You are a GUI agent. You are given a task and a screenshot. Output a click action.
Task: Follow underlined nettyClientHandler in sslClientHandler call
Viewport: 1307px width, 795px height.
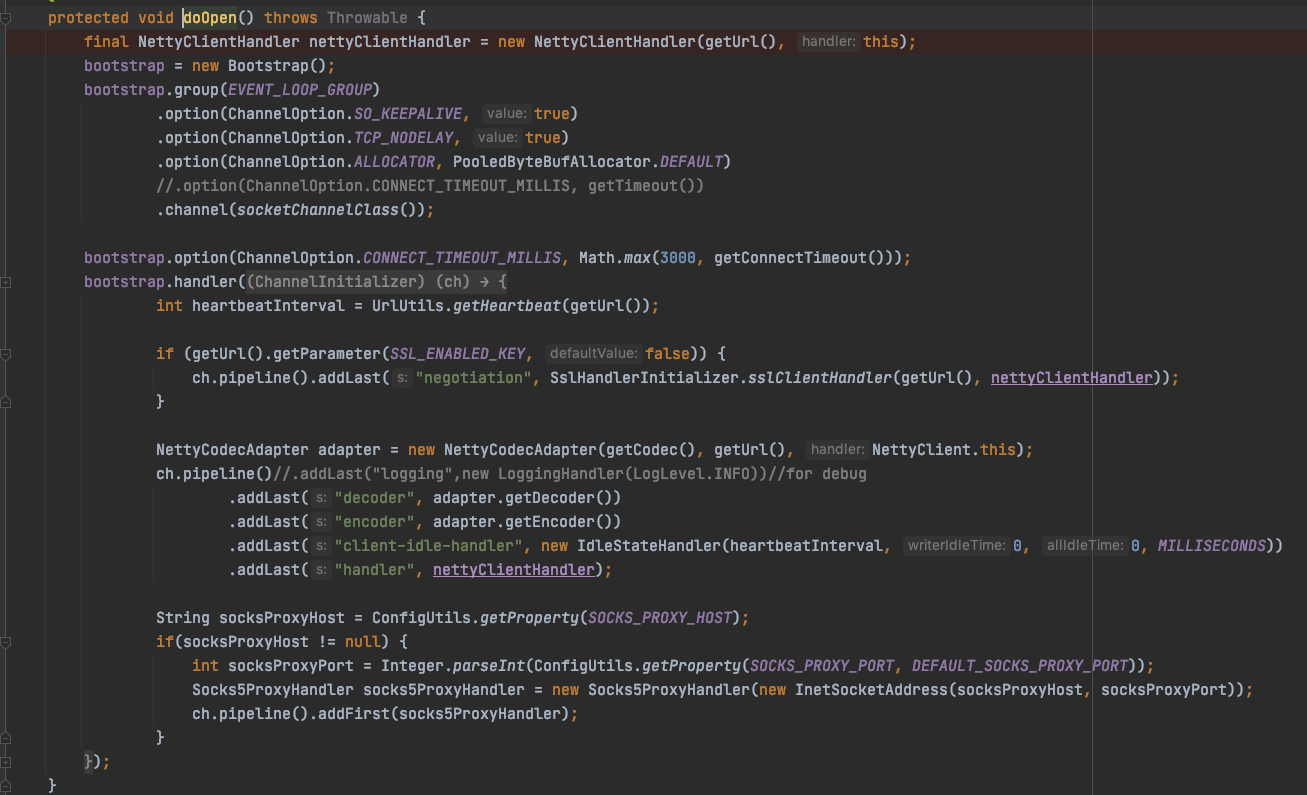(x=1072, y=378)
